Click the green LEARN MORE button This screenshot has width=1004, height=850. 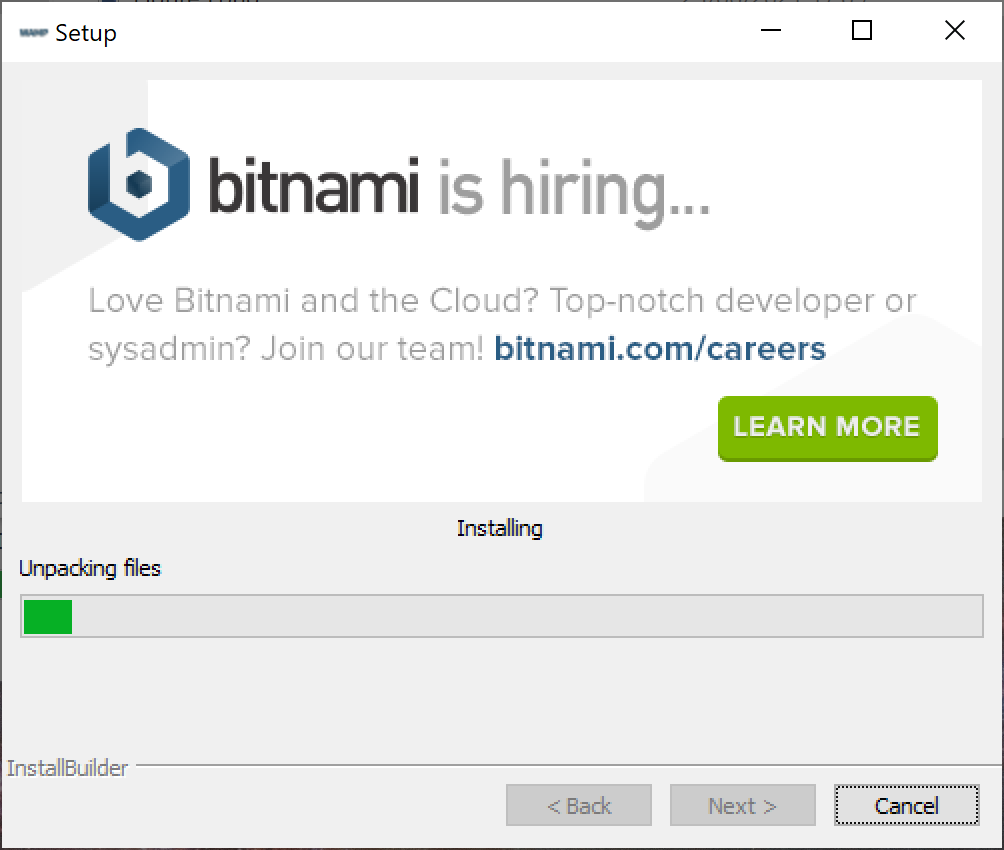827,428
